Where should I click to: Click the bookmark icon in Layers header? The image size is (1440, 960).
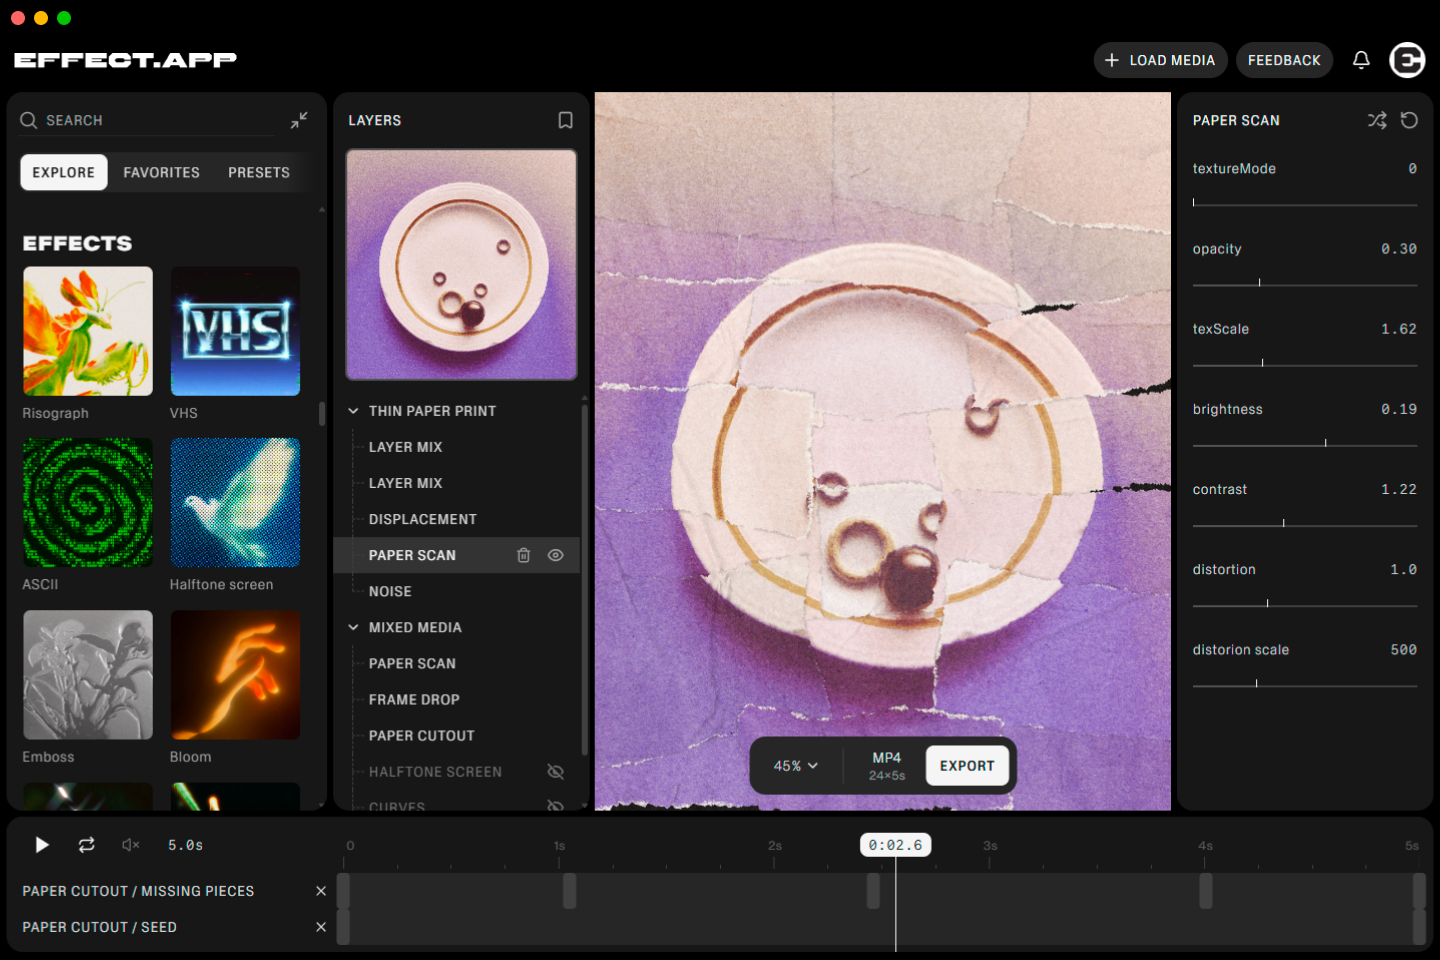tap(565, 120)
